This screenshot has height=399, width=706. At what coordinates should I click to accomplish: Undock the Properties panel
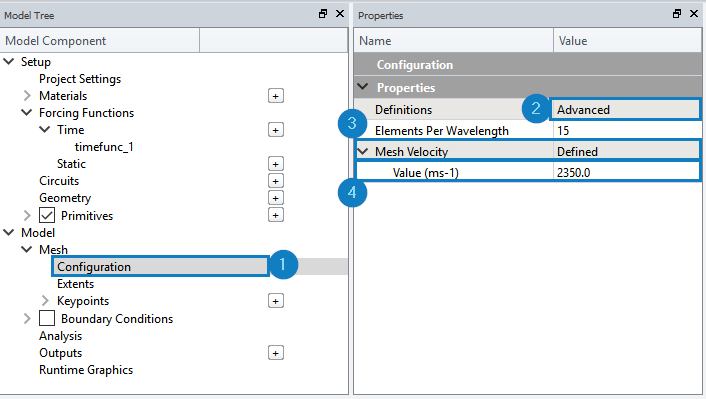tap(677, 14)
